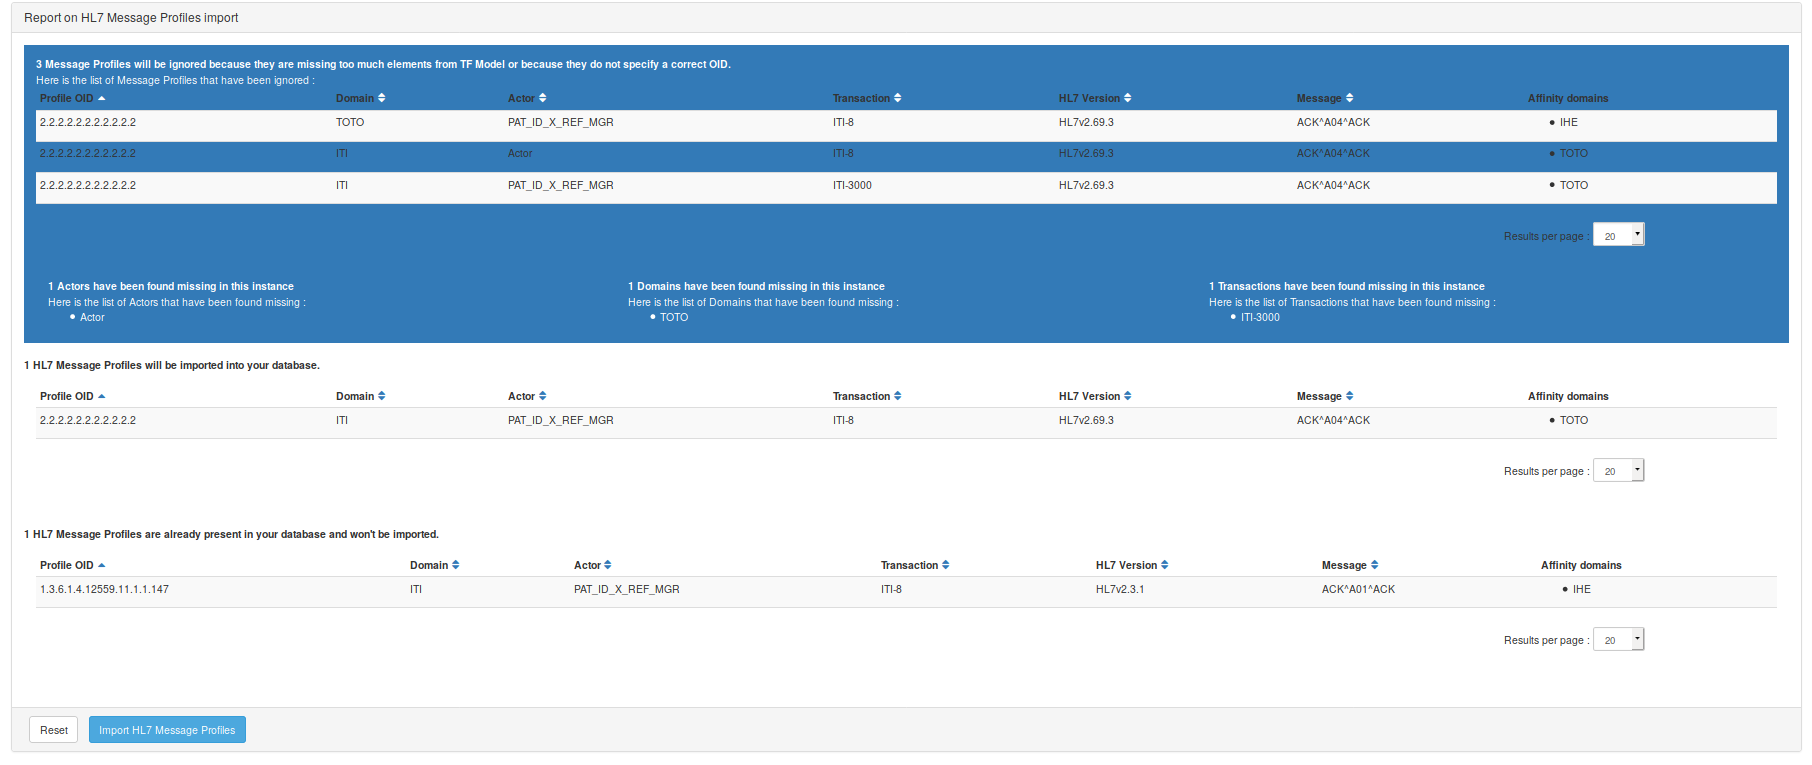Select ignored row with transaction ITI-3000

(x=852, y=186)
